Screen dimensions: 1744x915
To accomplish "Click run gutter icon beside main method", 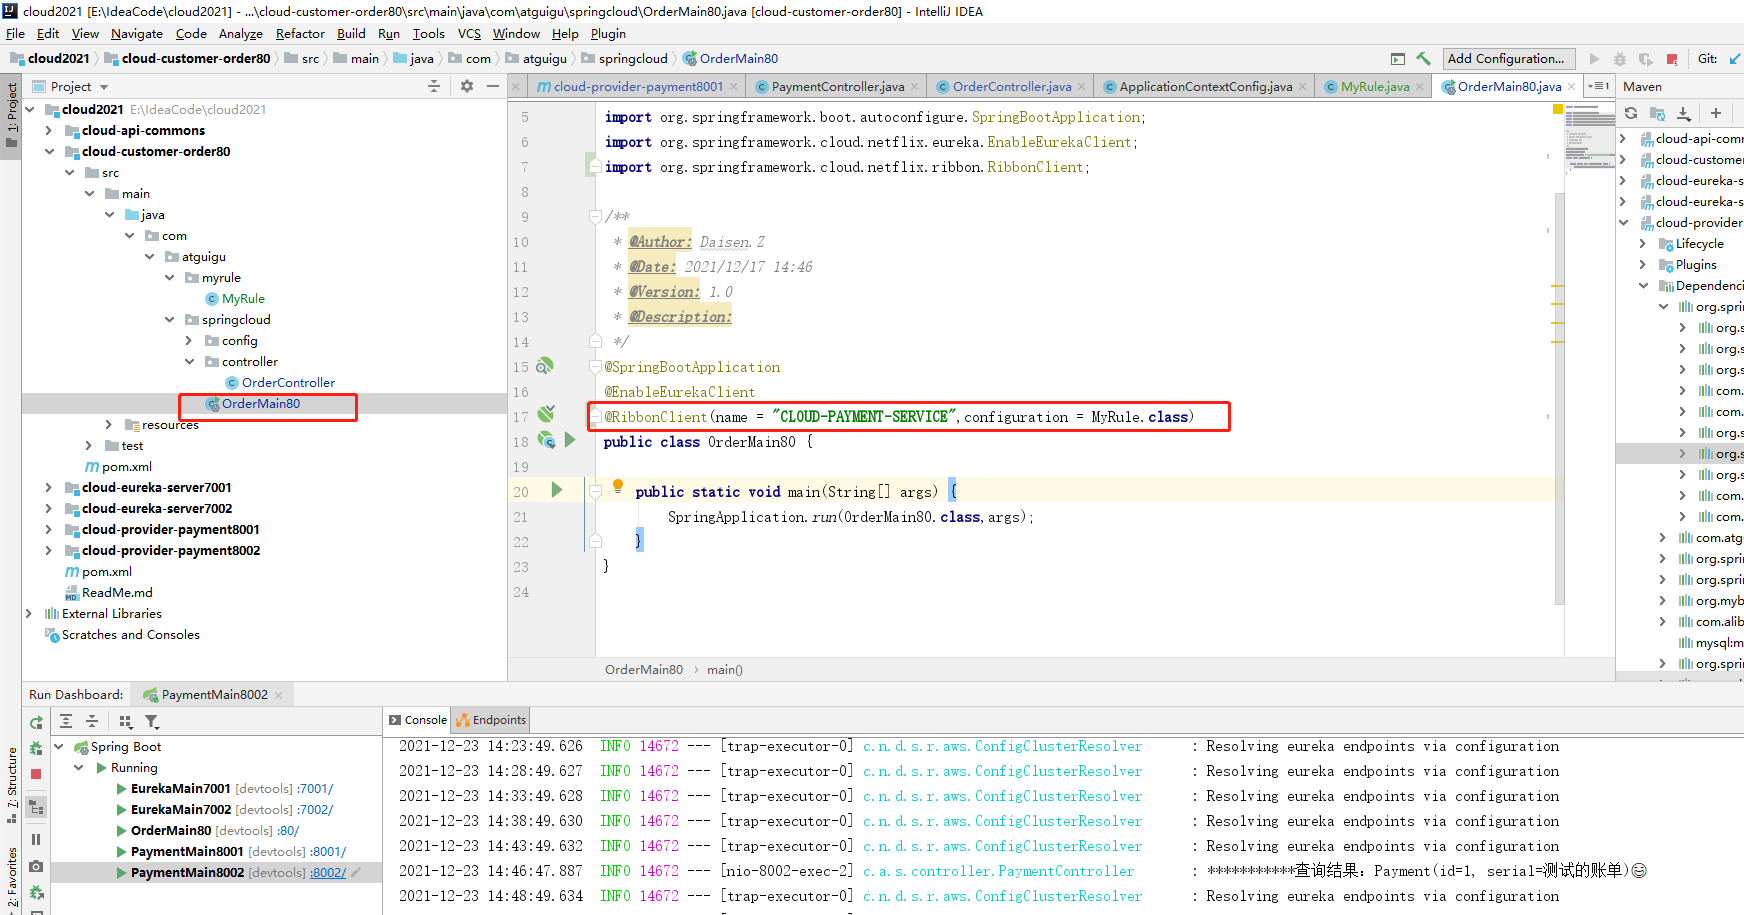I will [x=557, y=490].
